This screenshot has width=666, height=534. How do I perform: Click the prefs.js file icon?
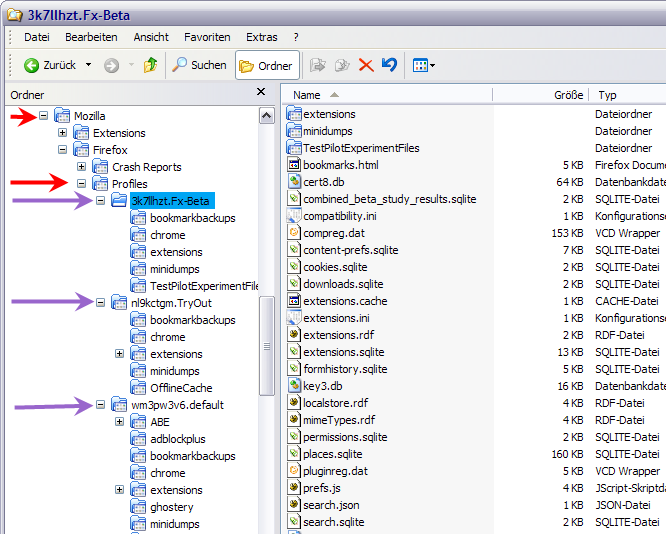point(294,488)
